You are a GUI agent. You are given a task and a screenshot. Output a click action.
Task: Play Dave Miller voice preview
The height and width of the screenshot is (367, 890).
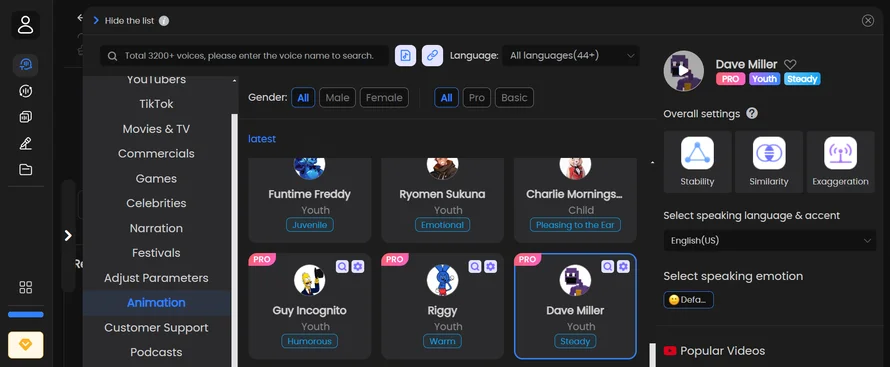point(683,71)
